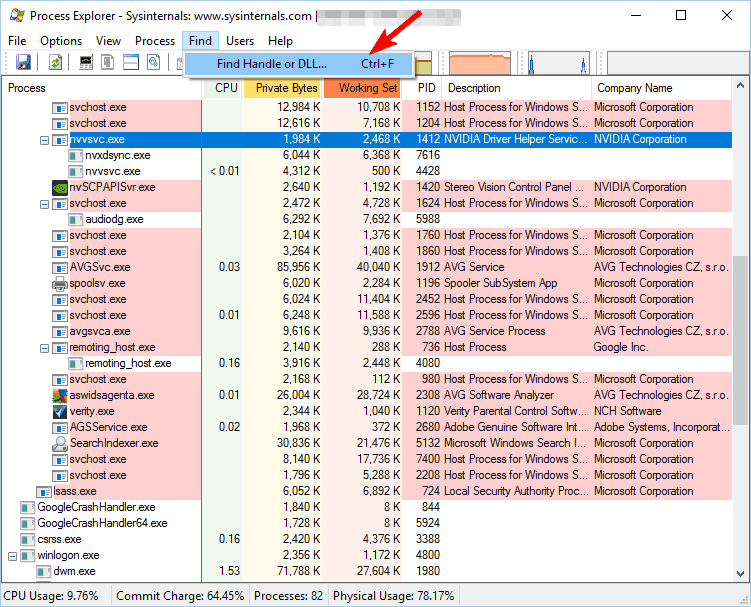The image size is (751, 607).
Task: Click the Save toolbar icon
Action: [x=23, y=62]
